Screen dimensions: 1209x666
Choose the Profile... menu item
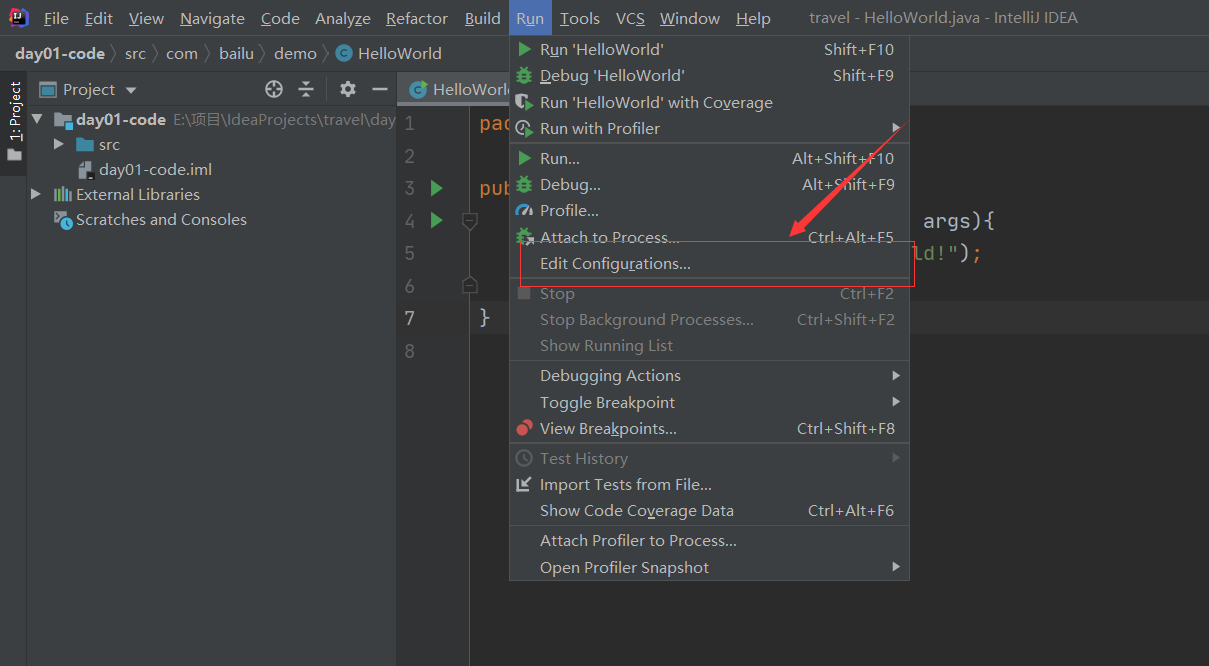coord(709,210)
